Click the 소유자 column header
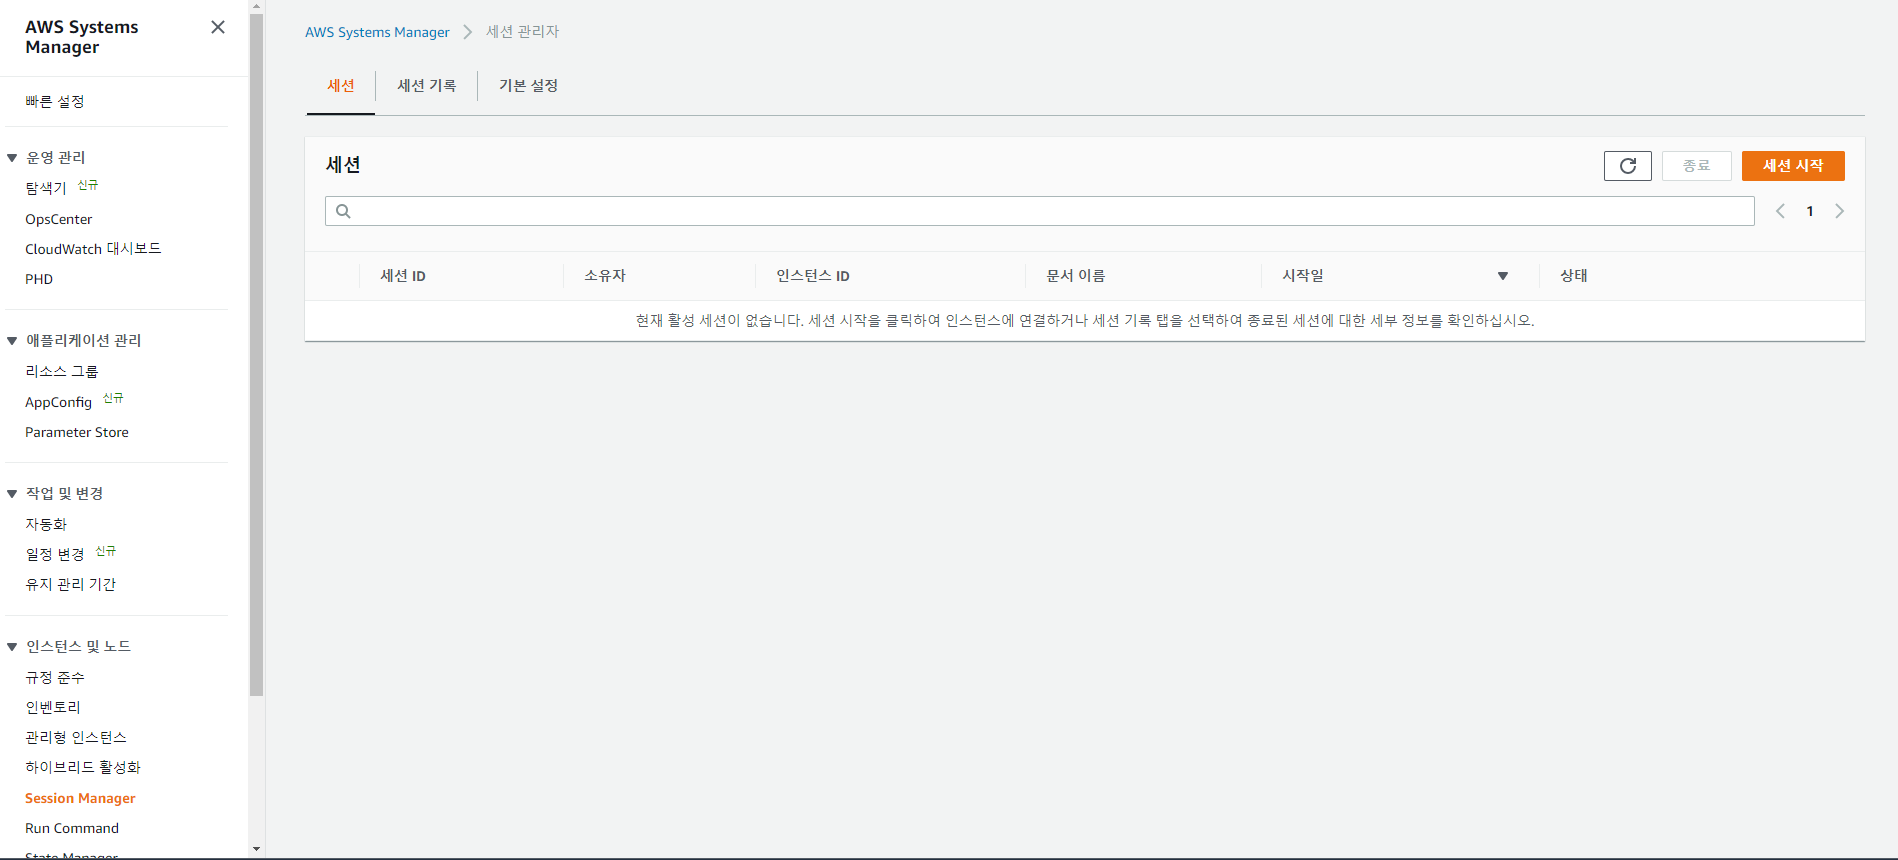The width and height of the screenshot is (1898, 860). tap(605, 276)
